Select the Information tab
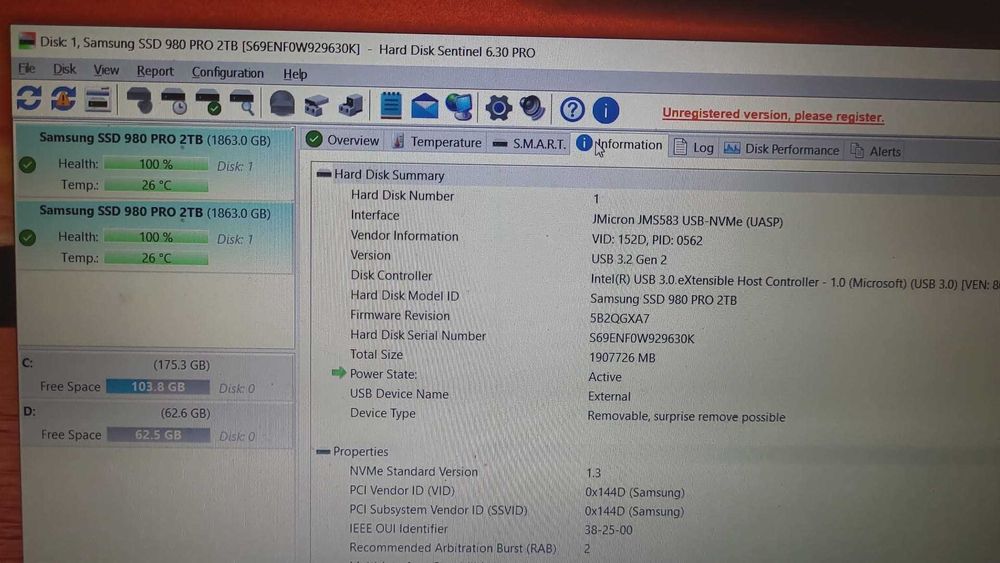Viewport: 1000px width, 563px height. point(620,145)
